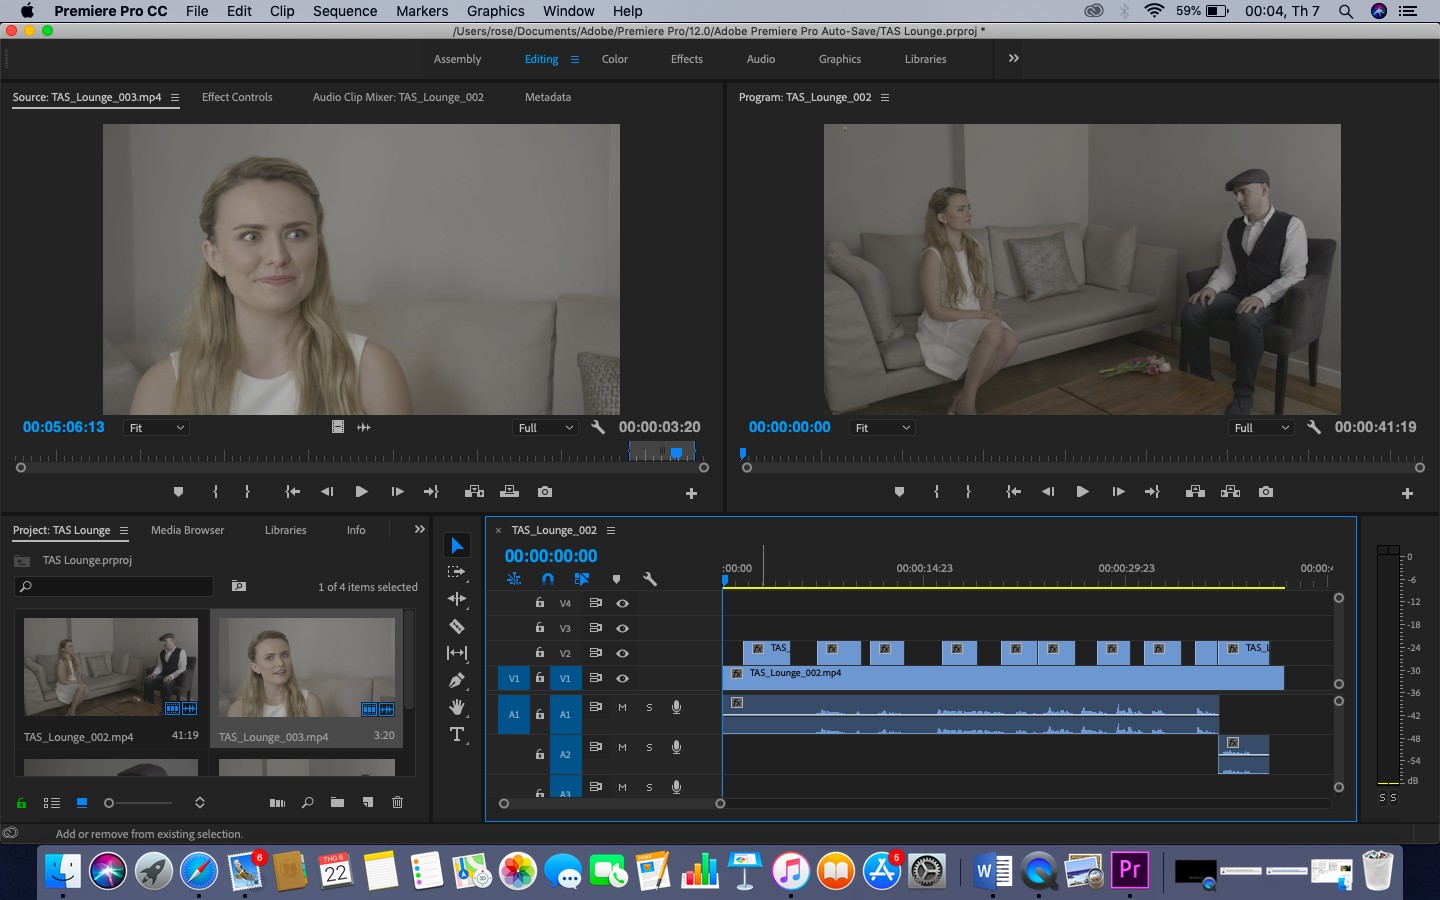Open Program monitor Full resolution dropdown
This screenshot has width=1440, height=900.
pos(1262,428)
